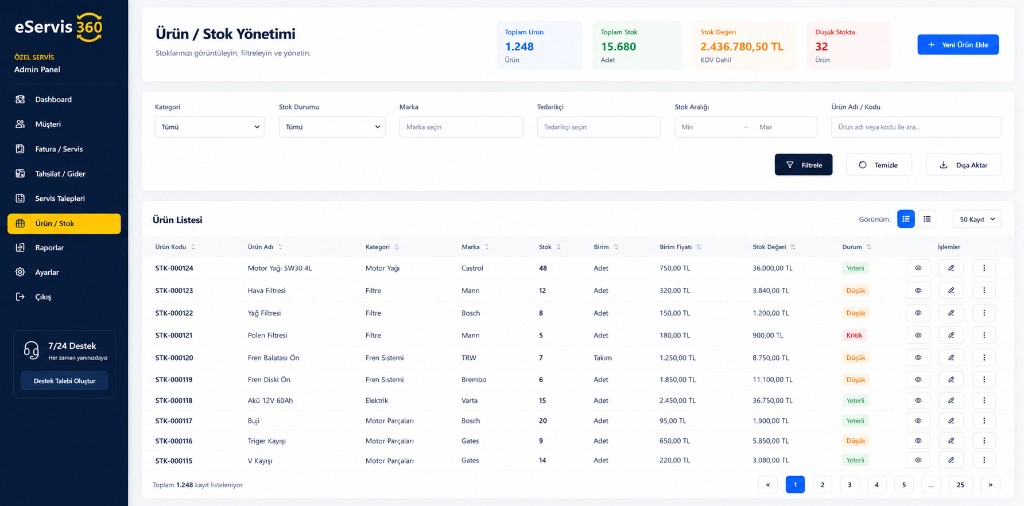Click the Kritik status badge
Viewport: 1024px width, 506px height.
(x=855, y=336)
